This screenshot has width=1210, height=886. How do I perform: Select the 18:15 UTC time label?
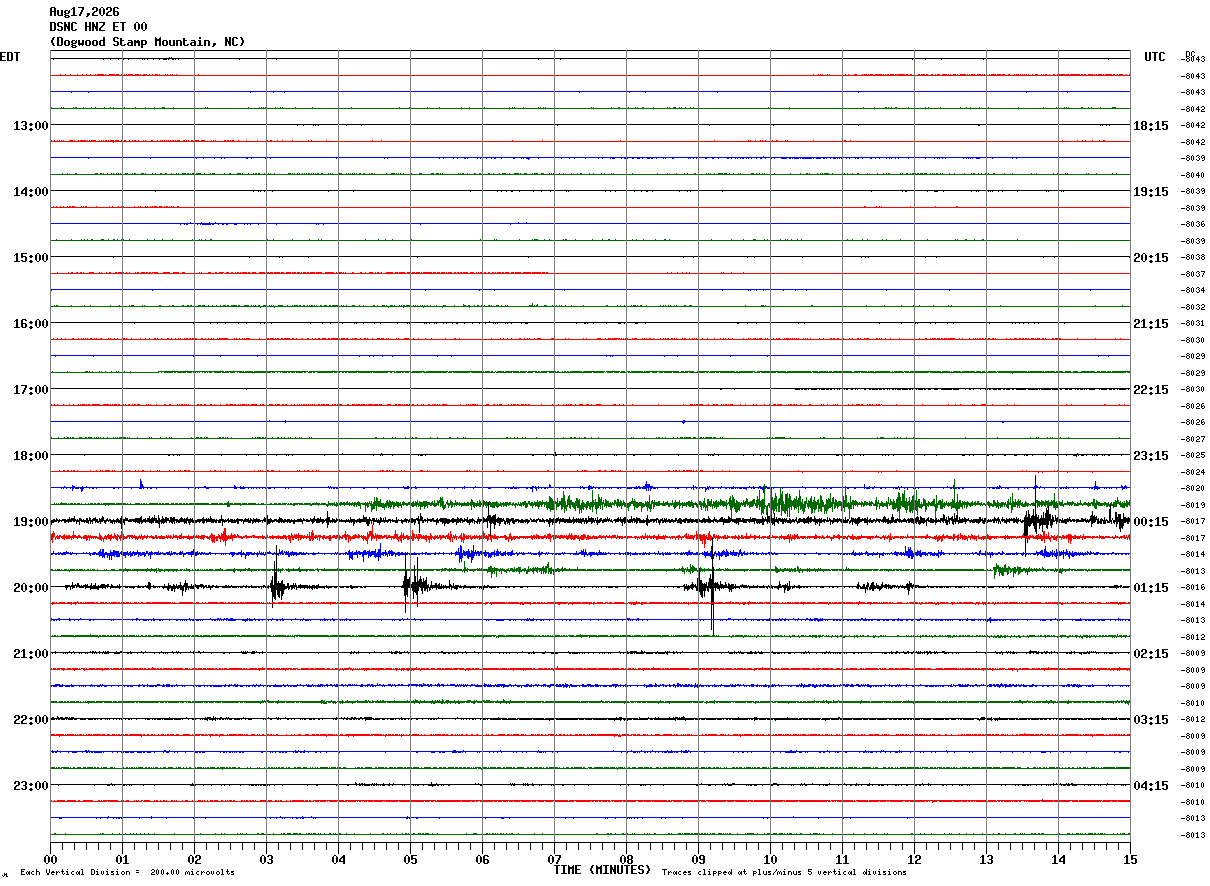tap(1150, 126)
